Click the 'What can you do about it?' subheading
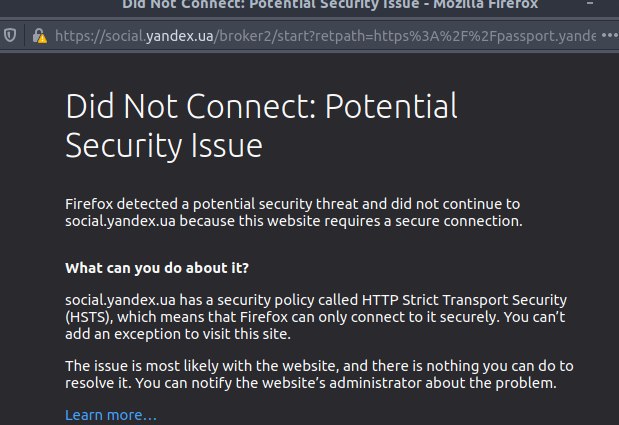 [157, 268]
